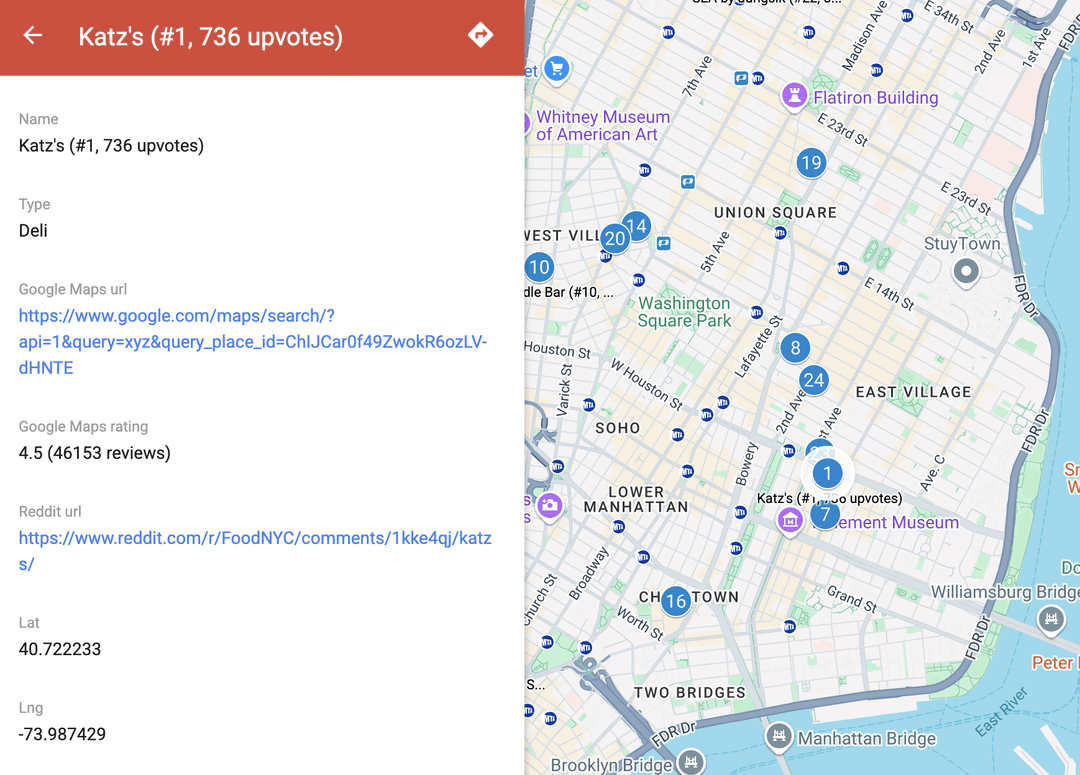Click the Manhattan Bridge text label
The height and width of the screenshot is (775, 1080).
(866, 738)
